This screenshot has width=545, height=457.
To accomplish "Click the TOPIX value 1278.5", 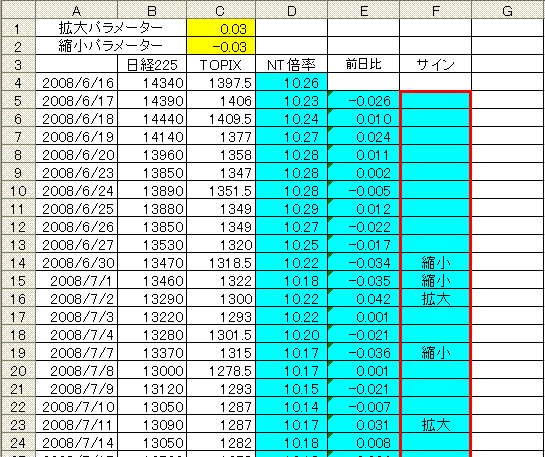I will point(221,371).
